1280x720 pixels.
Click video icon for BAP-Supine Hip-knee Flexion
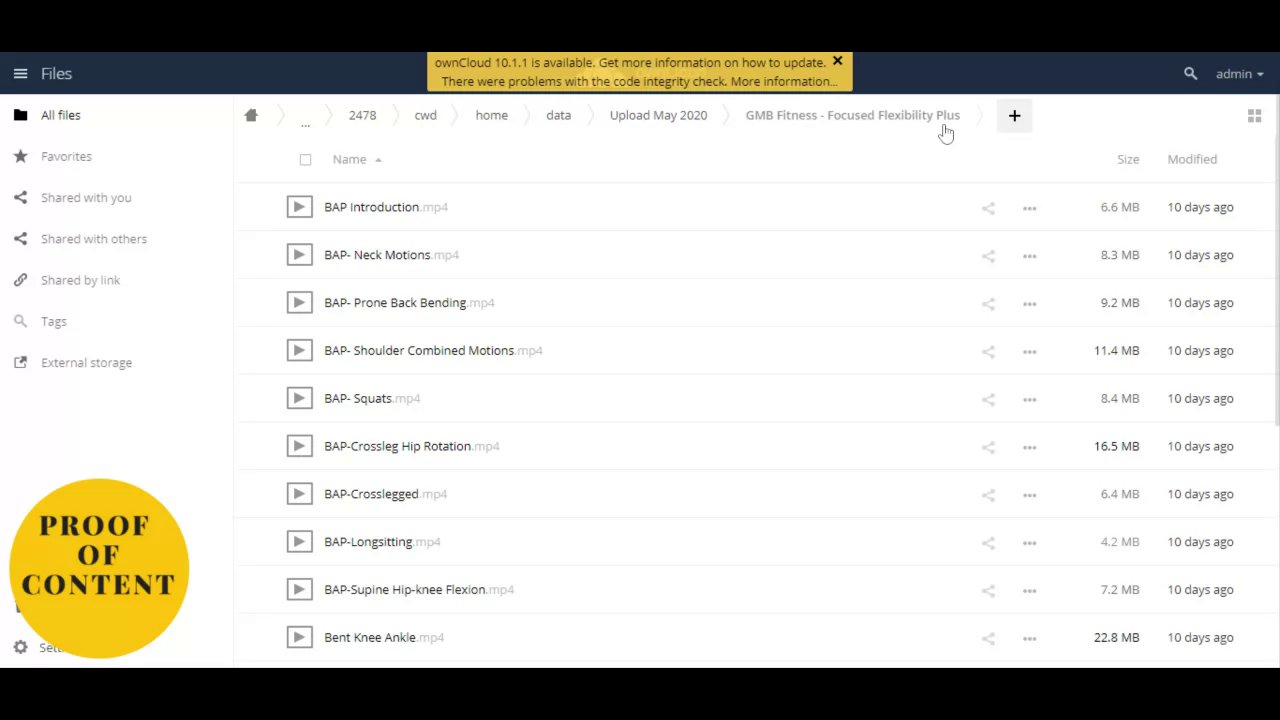299,590
